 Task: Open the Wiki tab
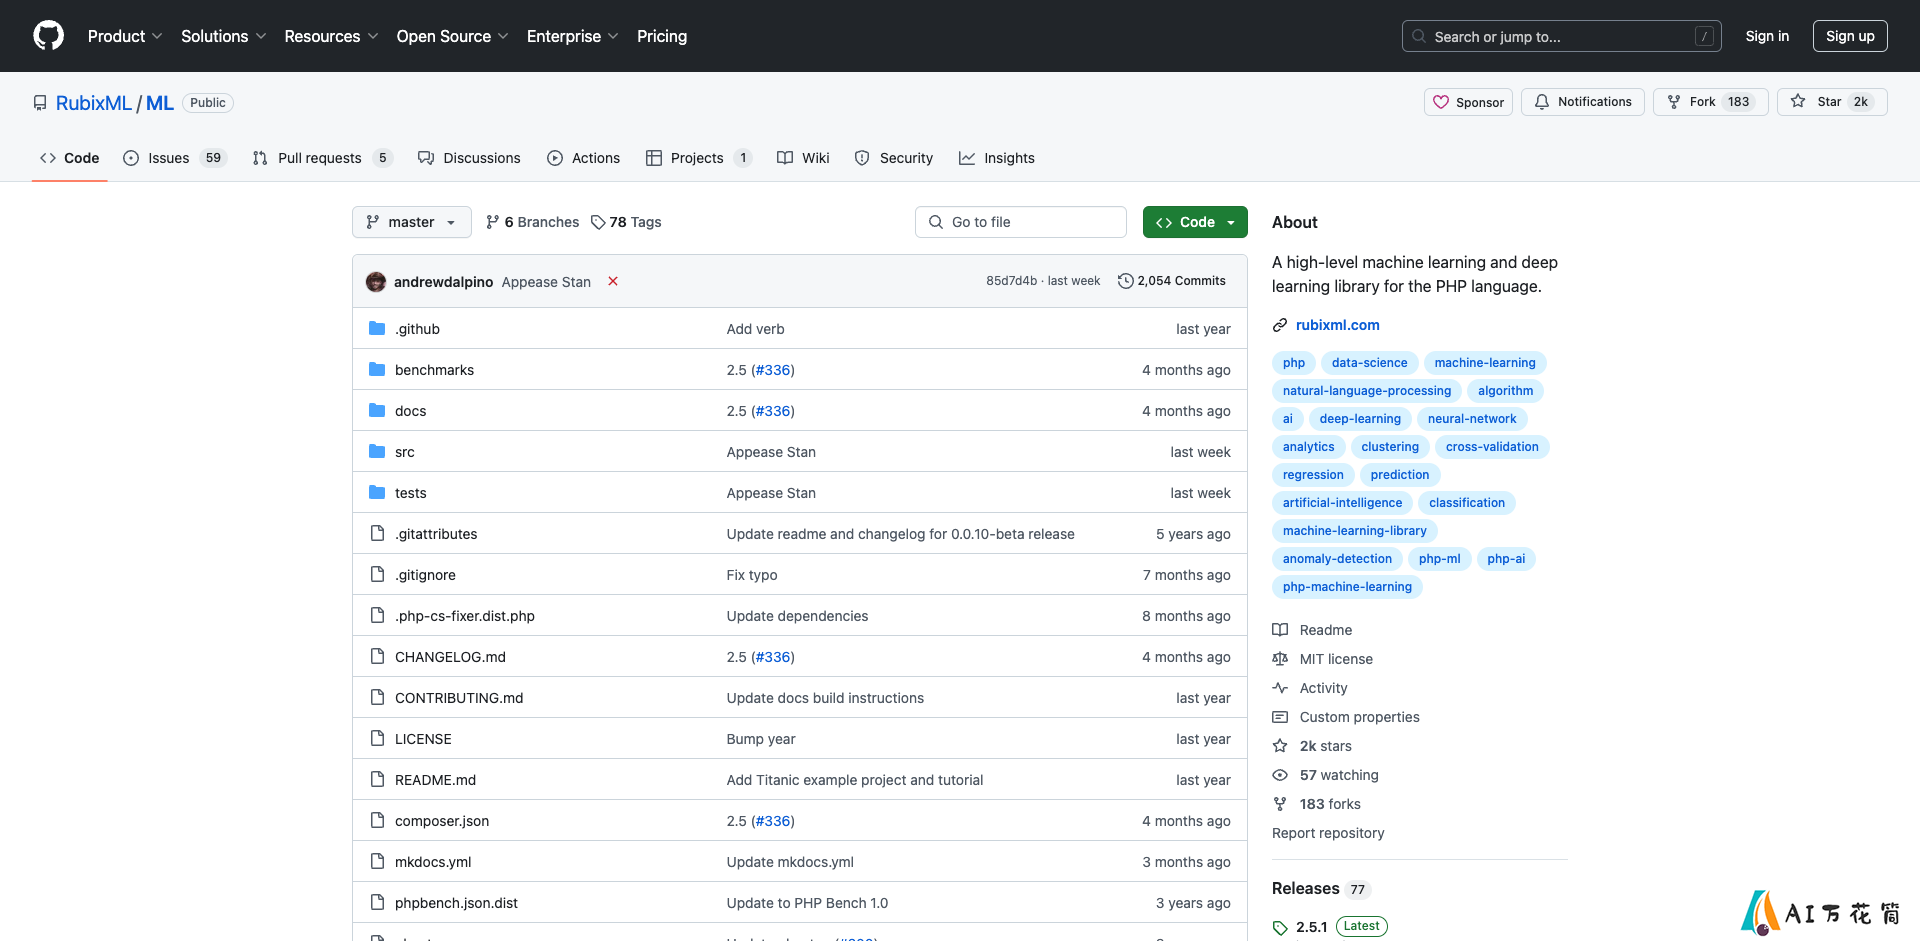(x=803, y=158)
